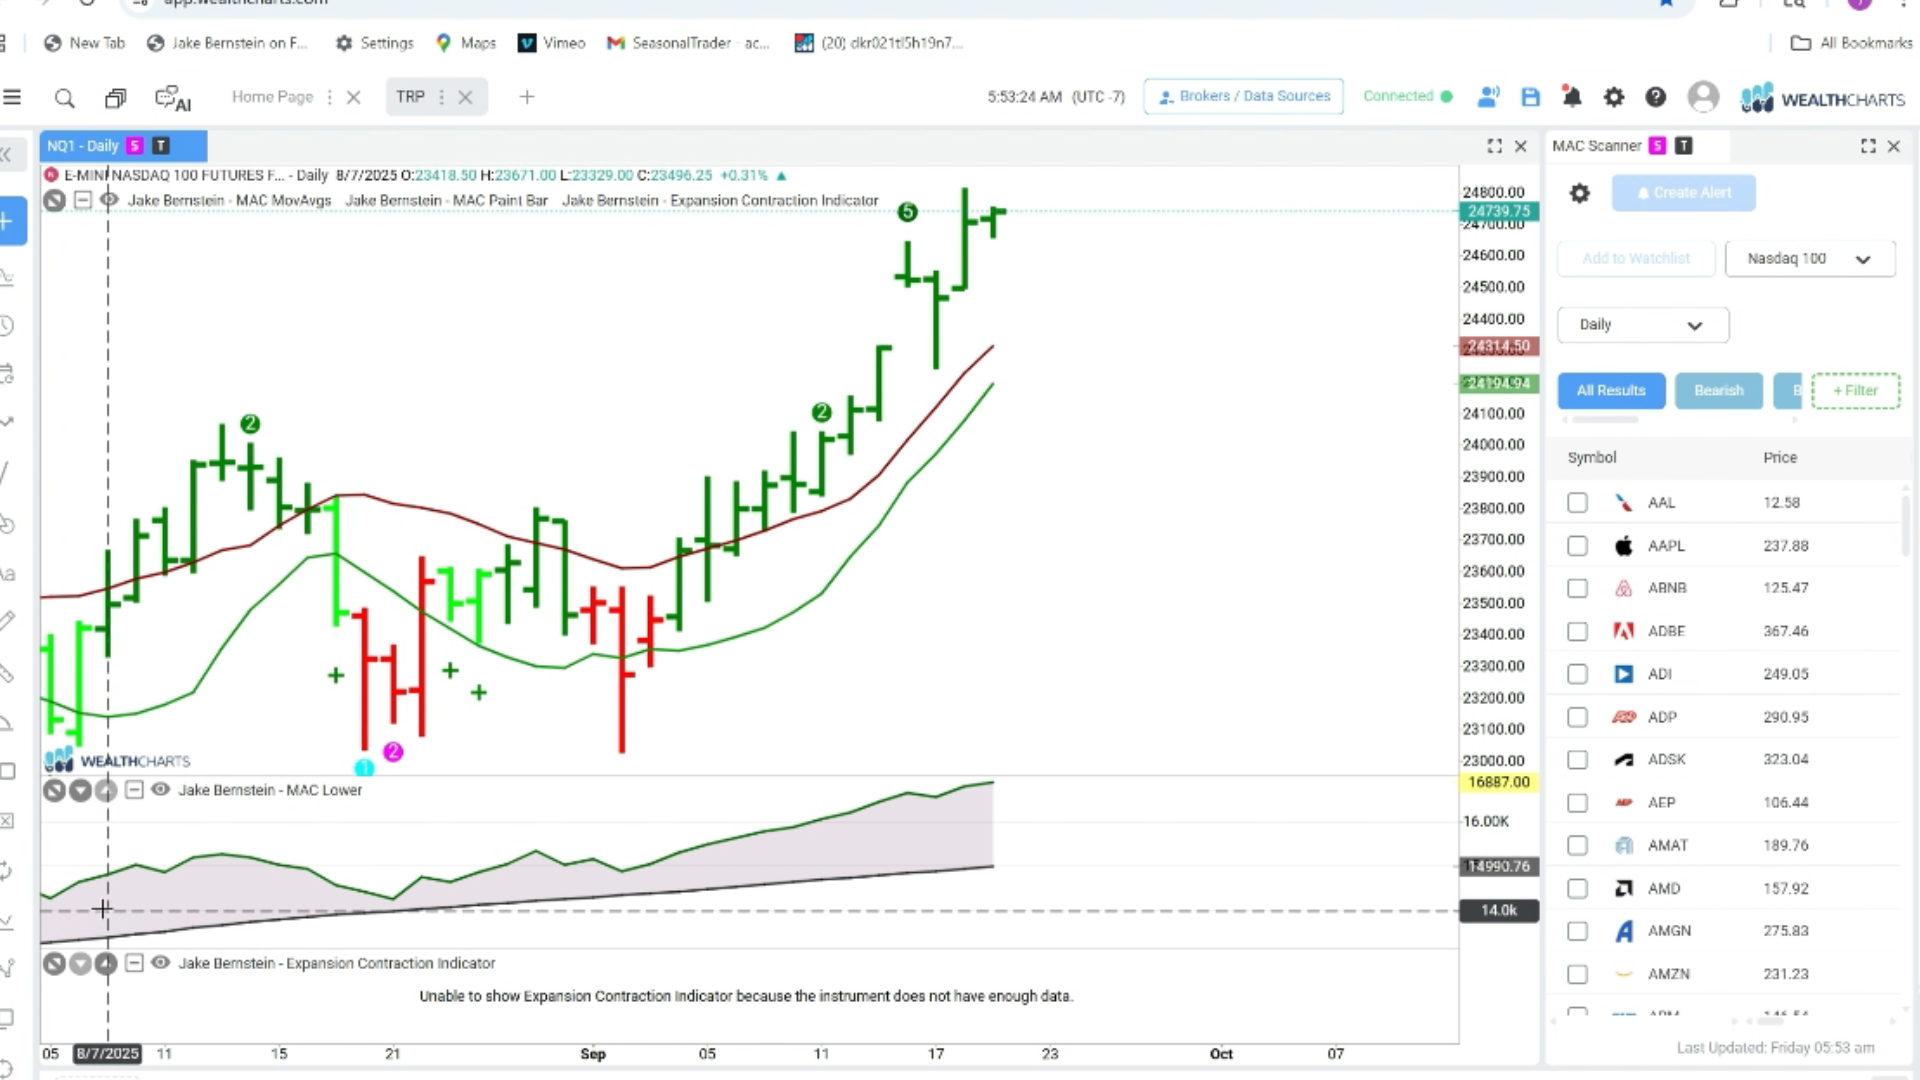Switch to the TRP tab
1920x1080 pixels.
click(x=410, y=97)
